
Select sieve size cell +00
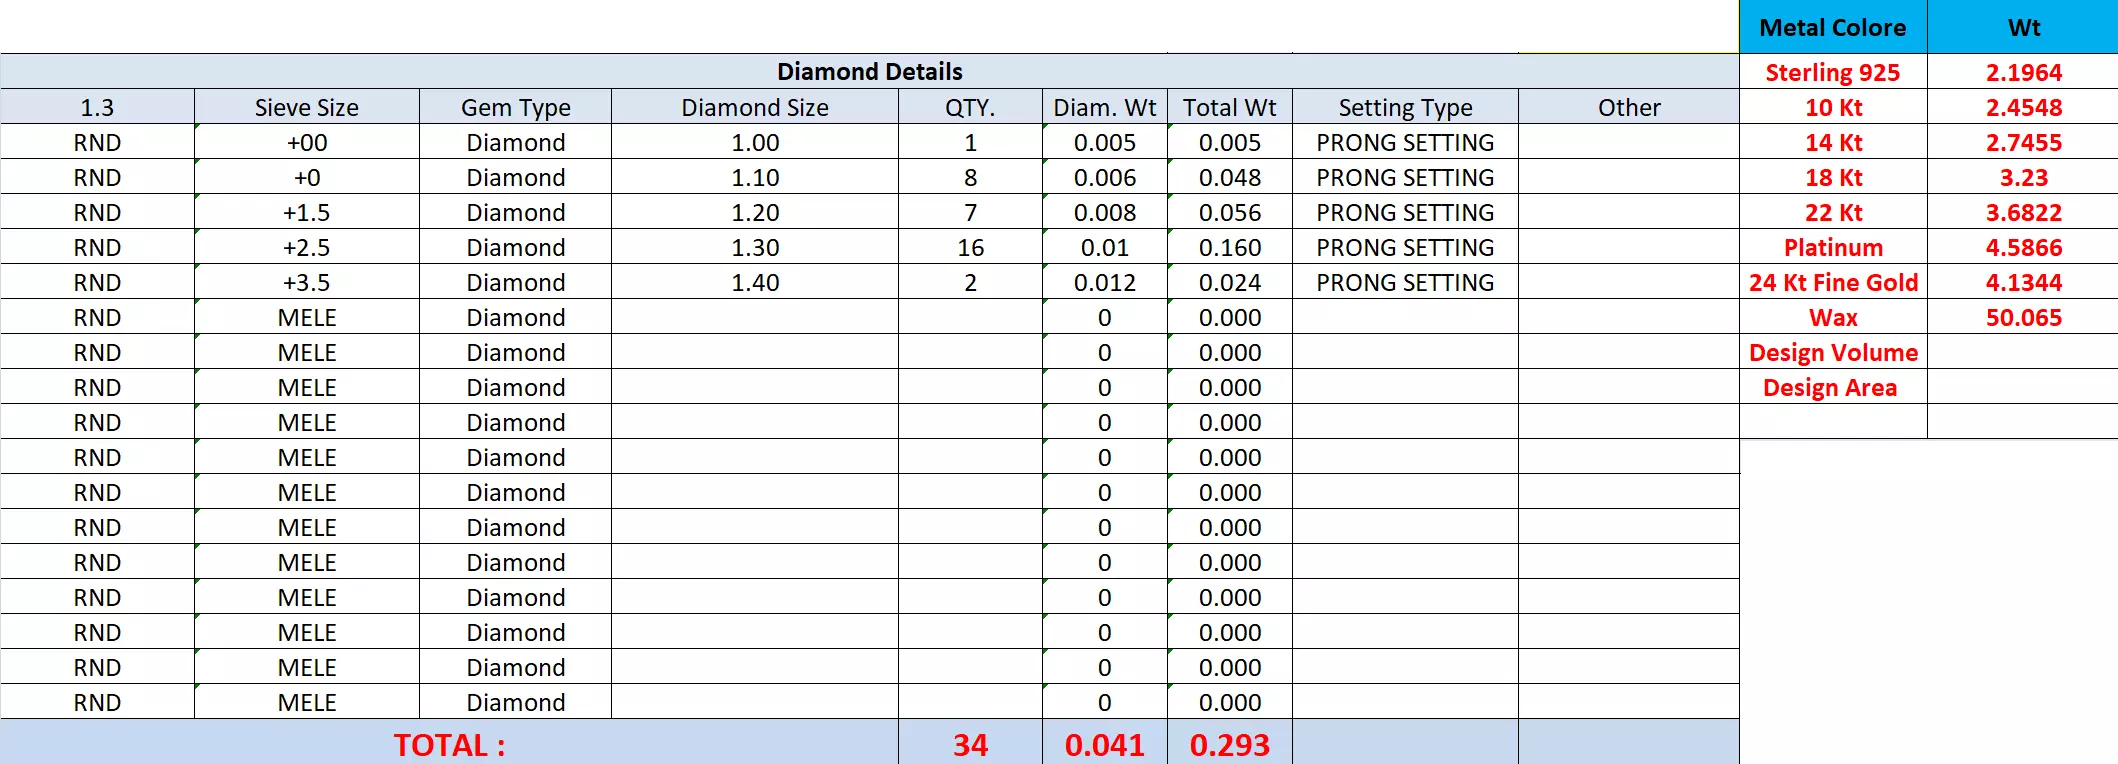307,142
